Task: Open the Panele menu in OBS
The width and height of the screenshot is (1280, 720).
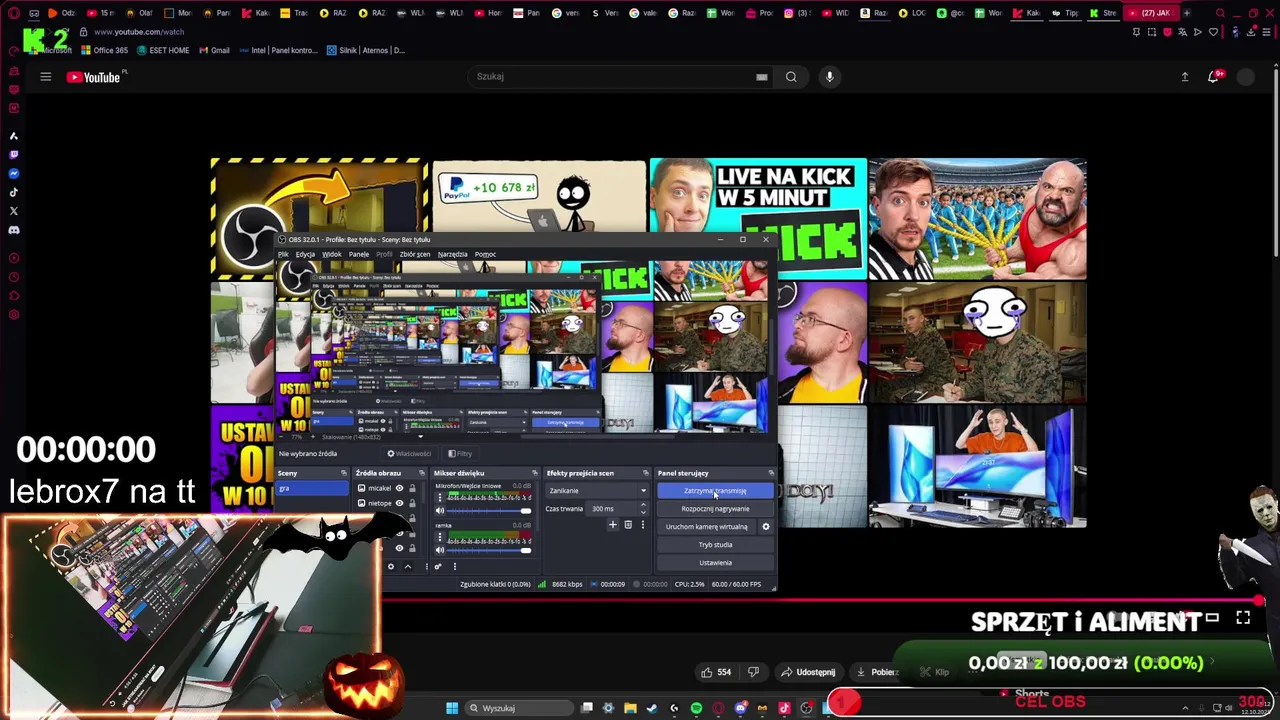Action: pyautogui.click(x=358, y=254)
